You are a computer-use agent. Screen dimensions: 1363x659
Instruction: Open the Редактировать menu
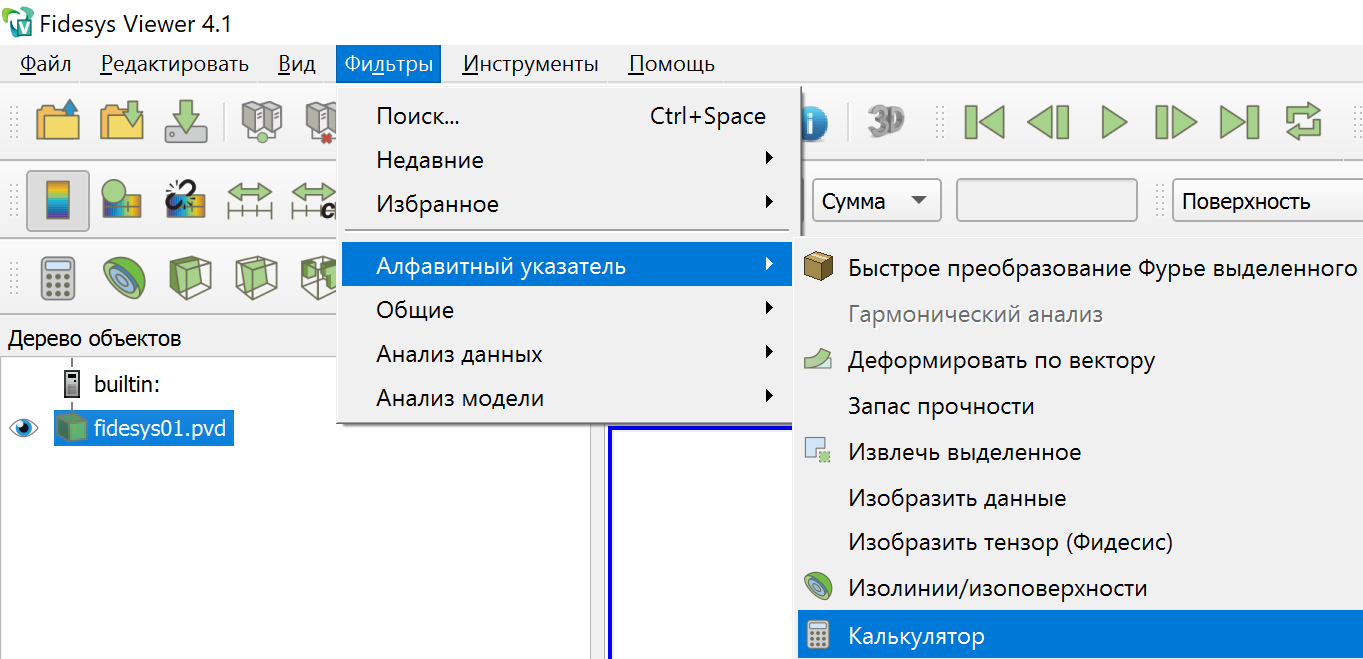click(x=175, y=65)
